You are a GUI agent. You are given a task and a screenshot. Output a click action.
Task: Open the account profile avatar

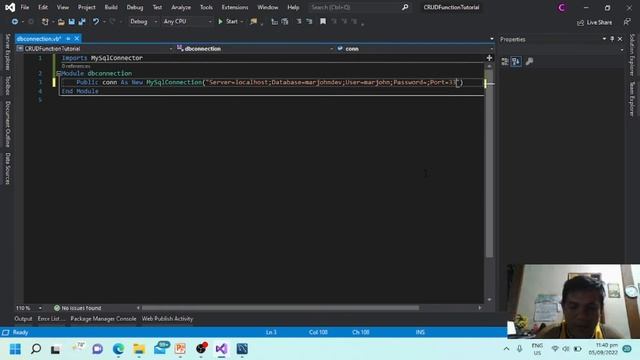coord(562,7)
